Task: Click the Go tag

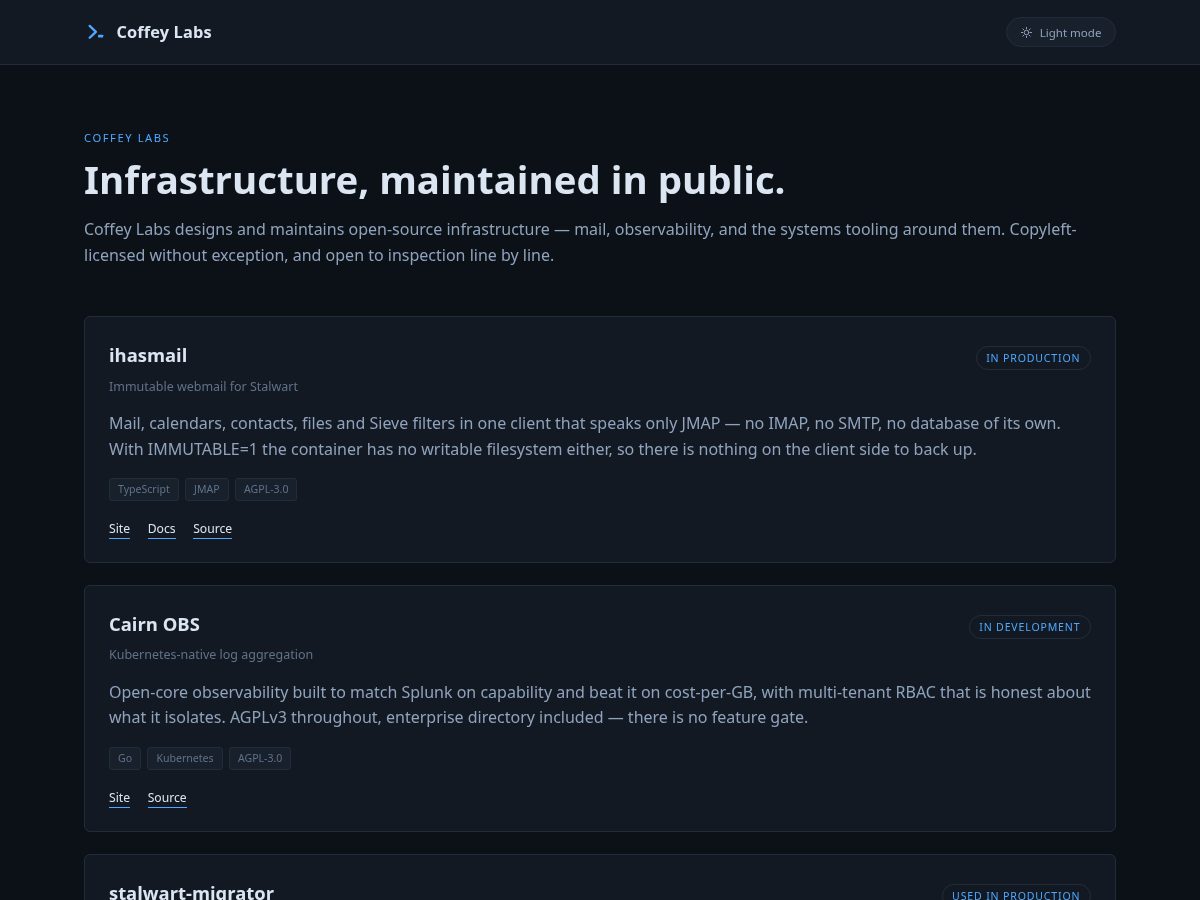Action: click(125, 758)
